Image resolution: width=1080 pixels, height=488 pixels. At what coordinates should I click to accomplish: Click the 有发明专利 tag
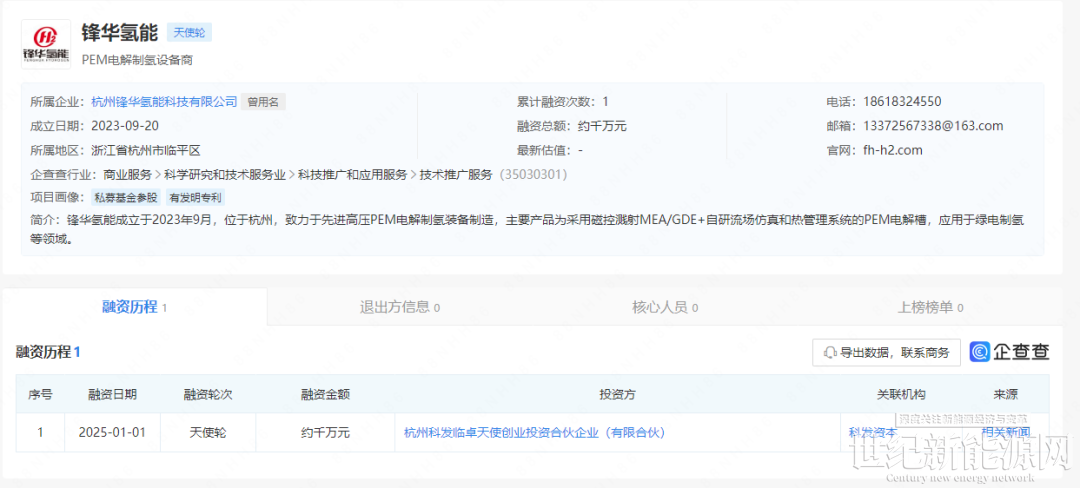[x=195, y=198]
